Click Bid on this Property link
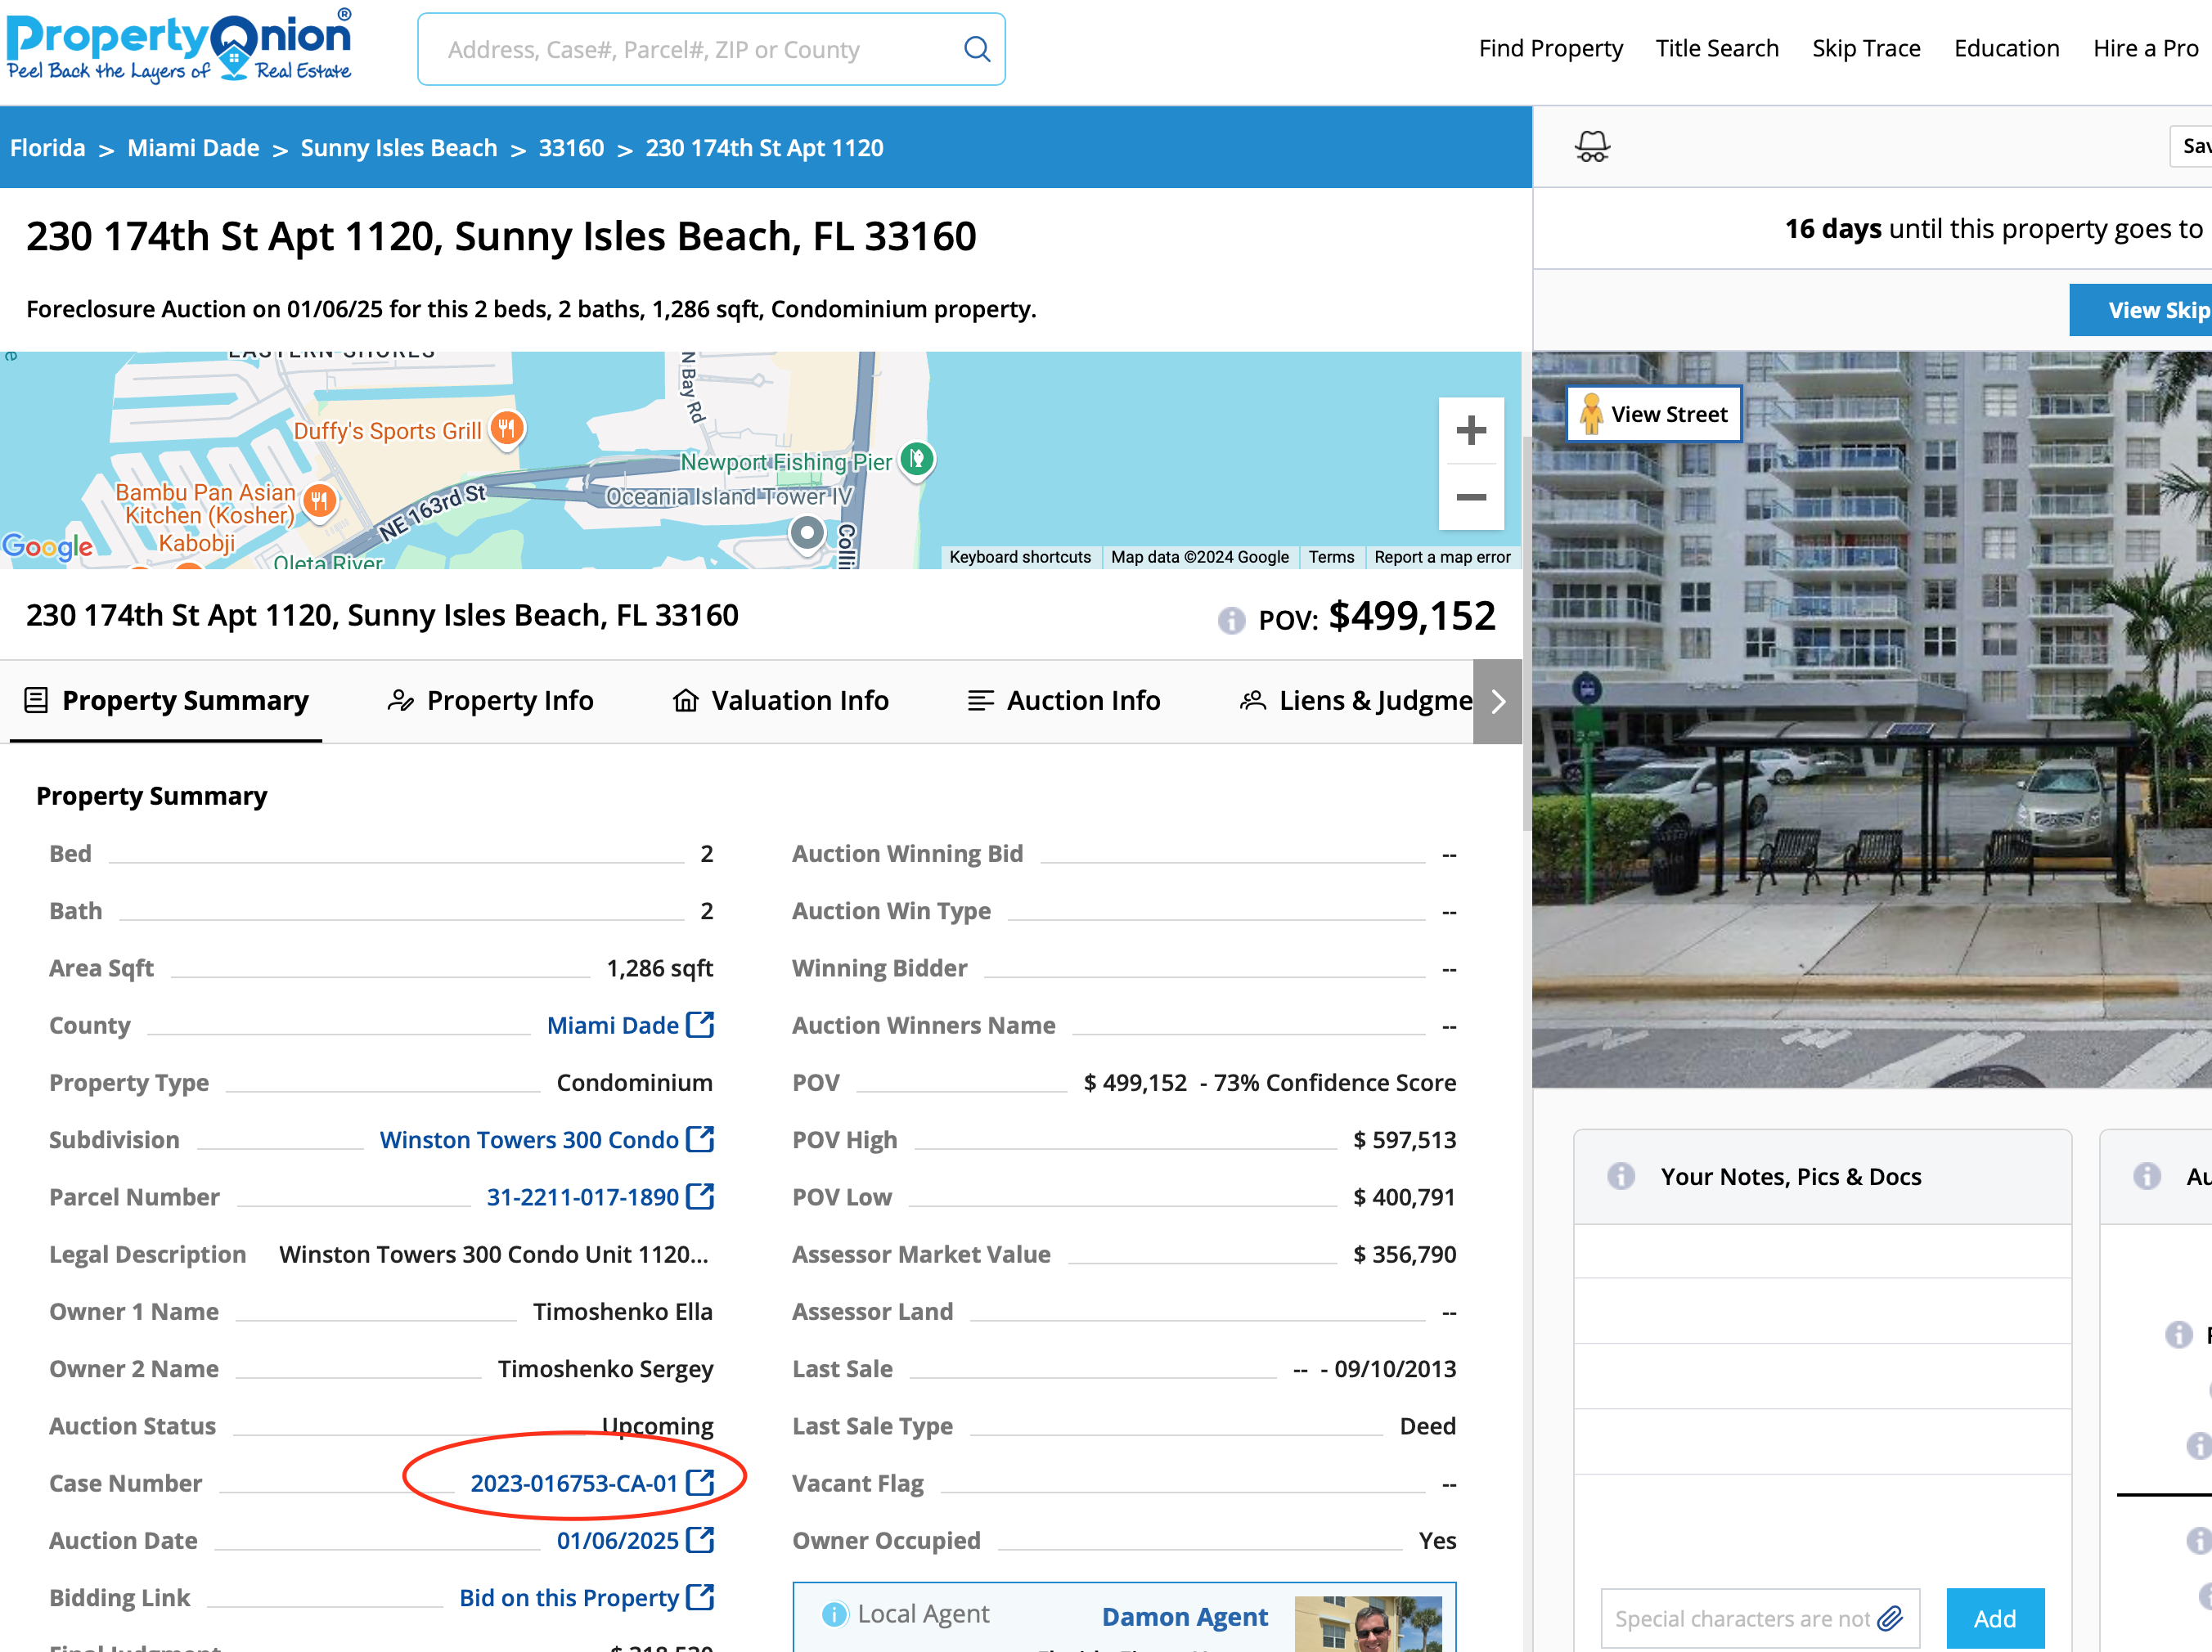2212x1652 pixels. (x=568, y=1598)
